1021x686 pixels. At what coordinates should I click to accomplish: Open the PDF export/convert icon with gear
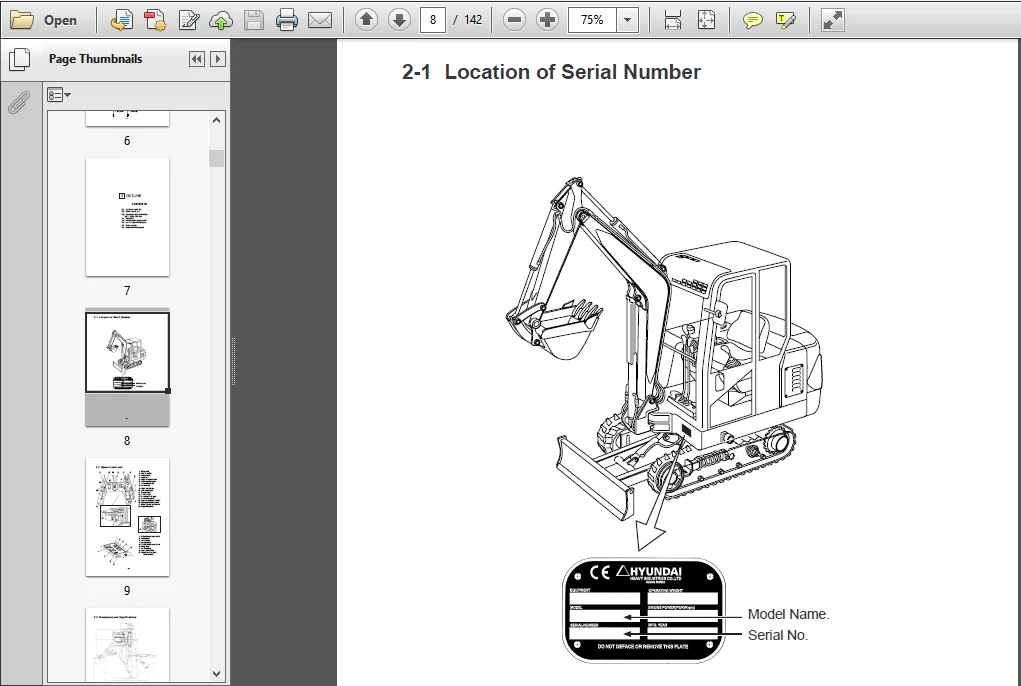pos(155,20)
